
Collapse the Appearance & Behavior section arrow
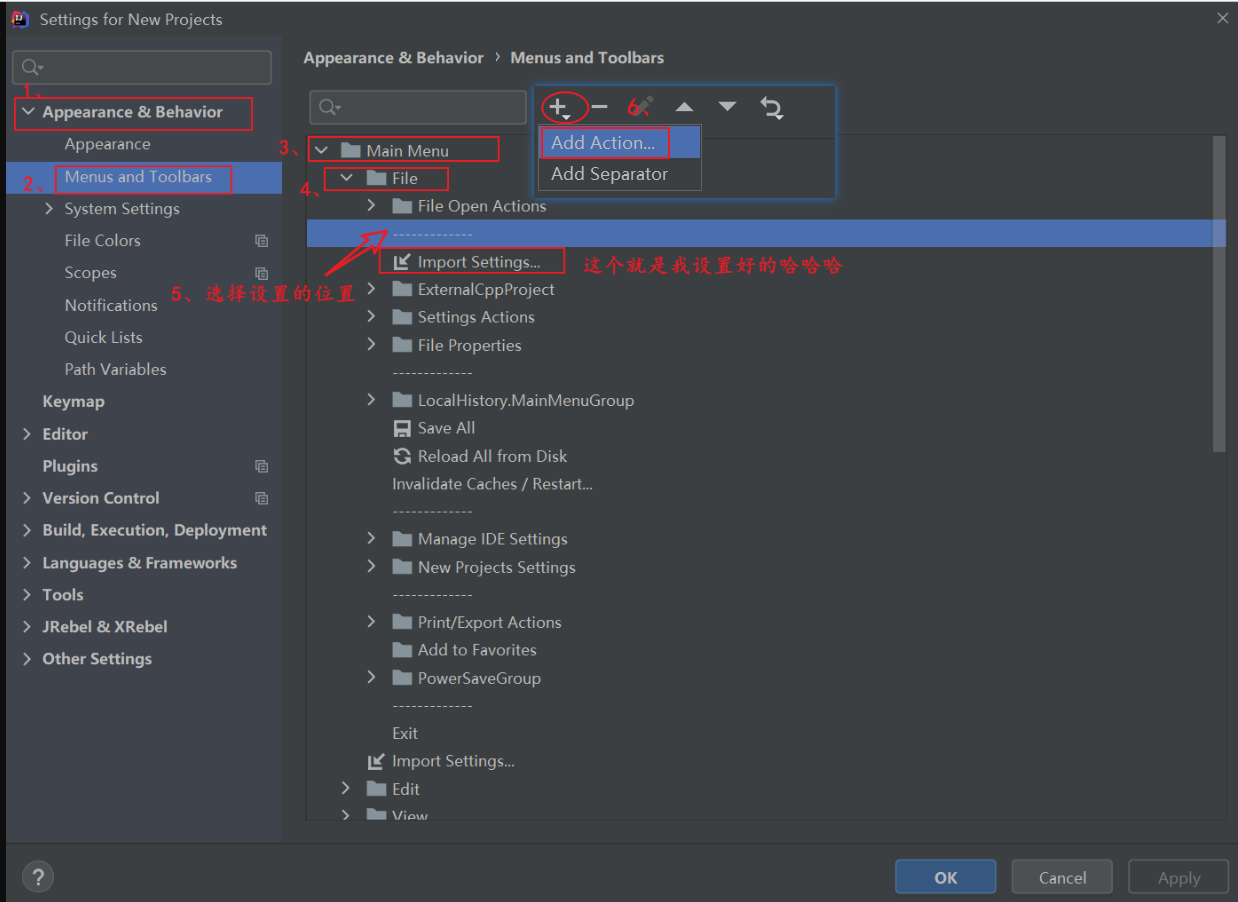[x=28, y=112]
